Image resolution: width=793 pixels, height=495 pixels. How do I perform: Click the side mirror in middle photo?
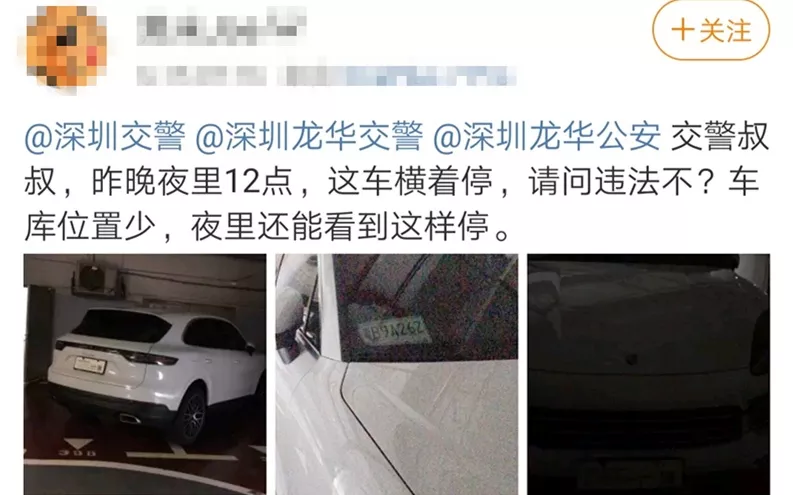pos(289,325)
